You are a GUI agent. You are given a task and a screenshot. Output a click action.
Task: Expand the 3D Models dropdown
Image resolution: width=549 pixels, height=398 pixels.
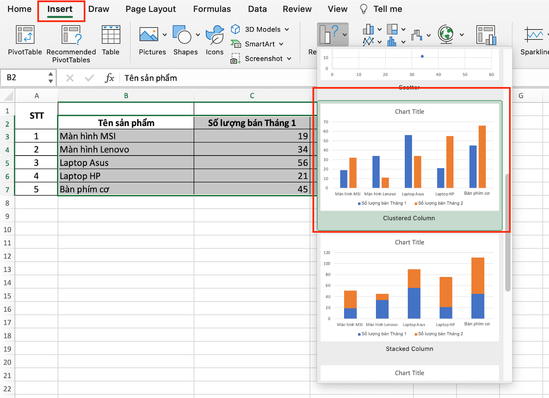click(287, 29)
